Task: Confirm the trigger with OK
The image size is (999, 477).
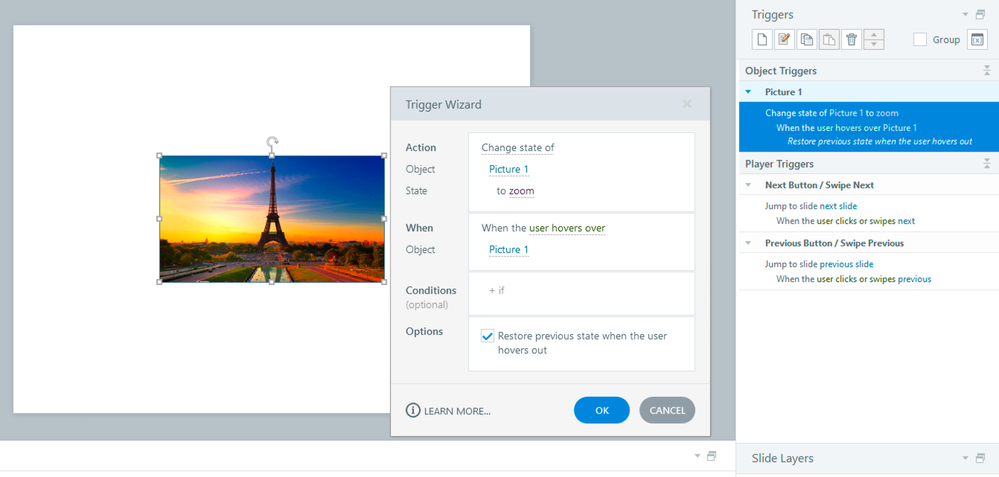Action: tap(601, 410)
